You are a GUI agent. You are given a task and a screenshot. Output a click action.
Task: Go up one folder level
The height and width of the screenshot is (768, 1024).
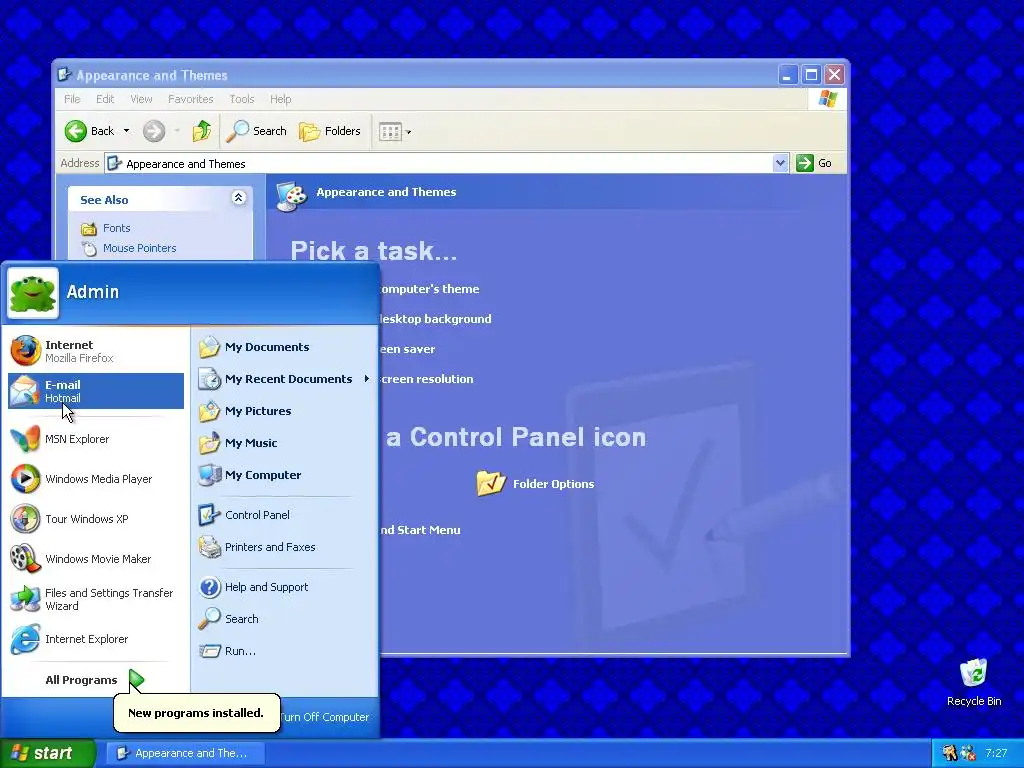(202, 131)
